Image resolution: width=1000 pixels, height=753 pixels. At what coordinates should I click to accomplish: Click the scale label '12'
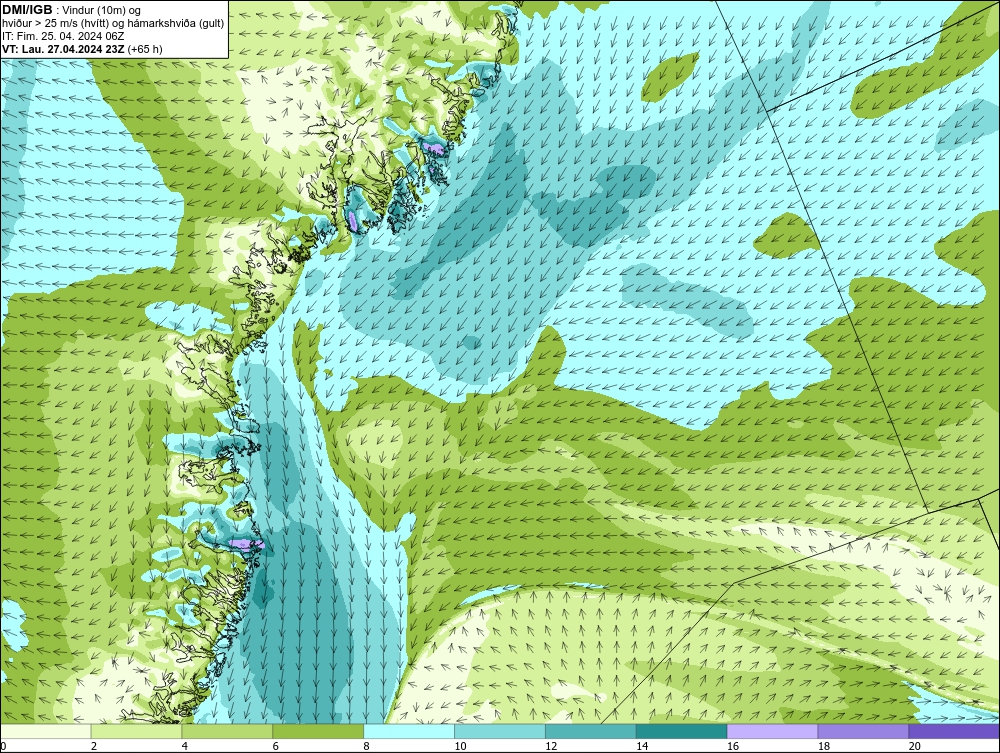[x=551, y=747]
